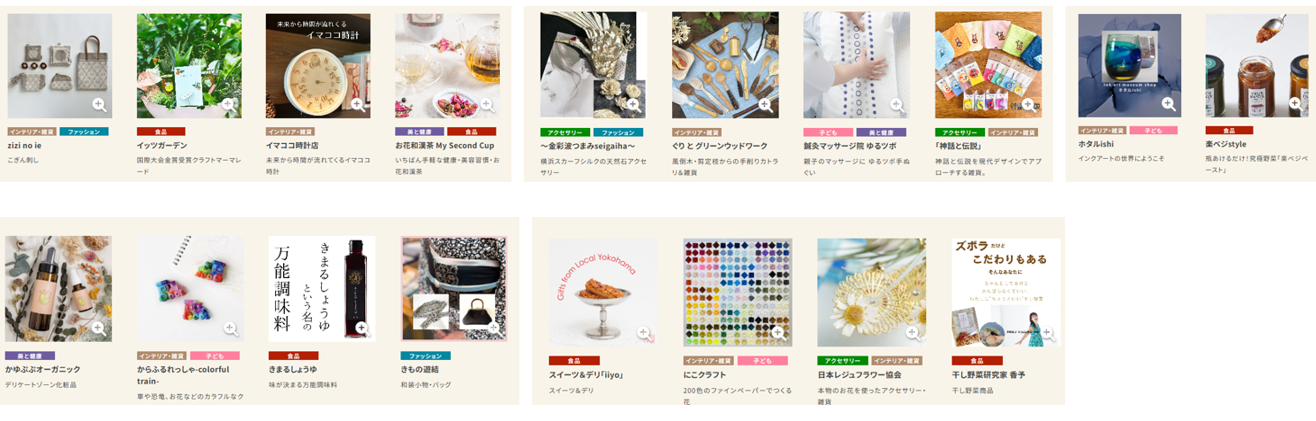This screenshot has width=1316, height=421.
Task: Click magnifier icon on zizi no ie image
Action: coord(99,104)
